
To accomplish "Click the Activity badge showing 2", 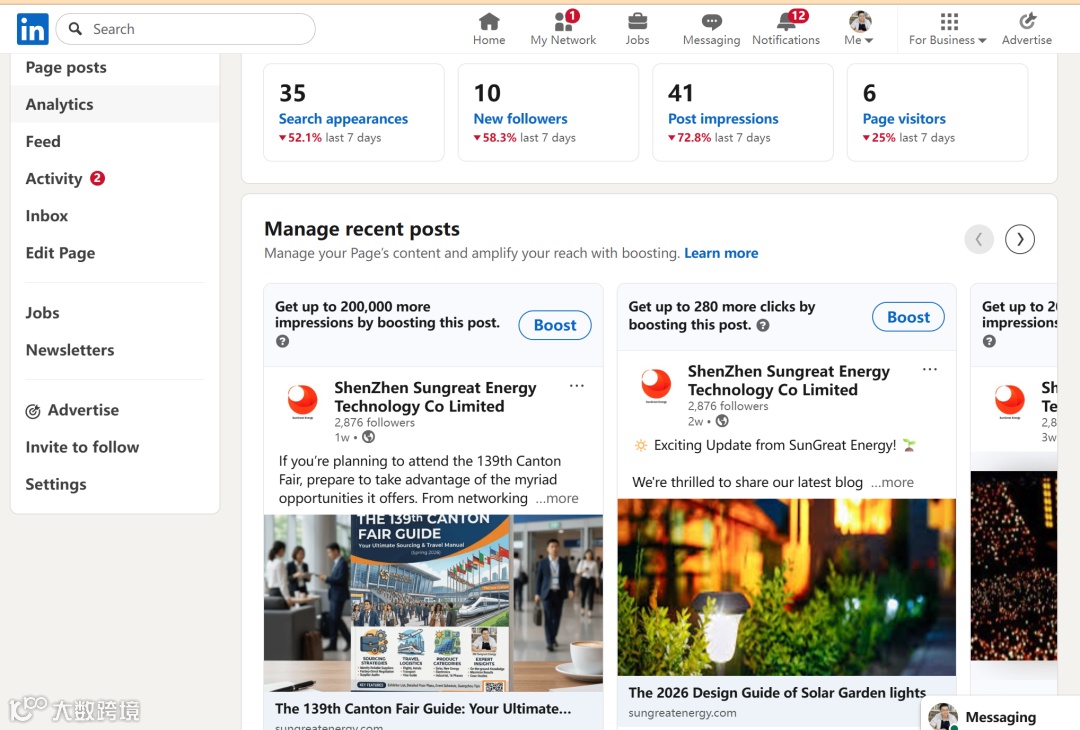I will [98, 178].
